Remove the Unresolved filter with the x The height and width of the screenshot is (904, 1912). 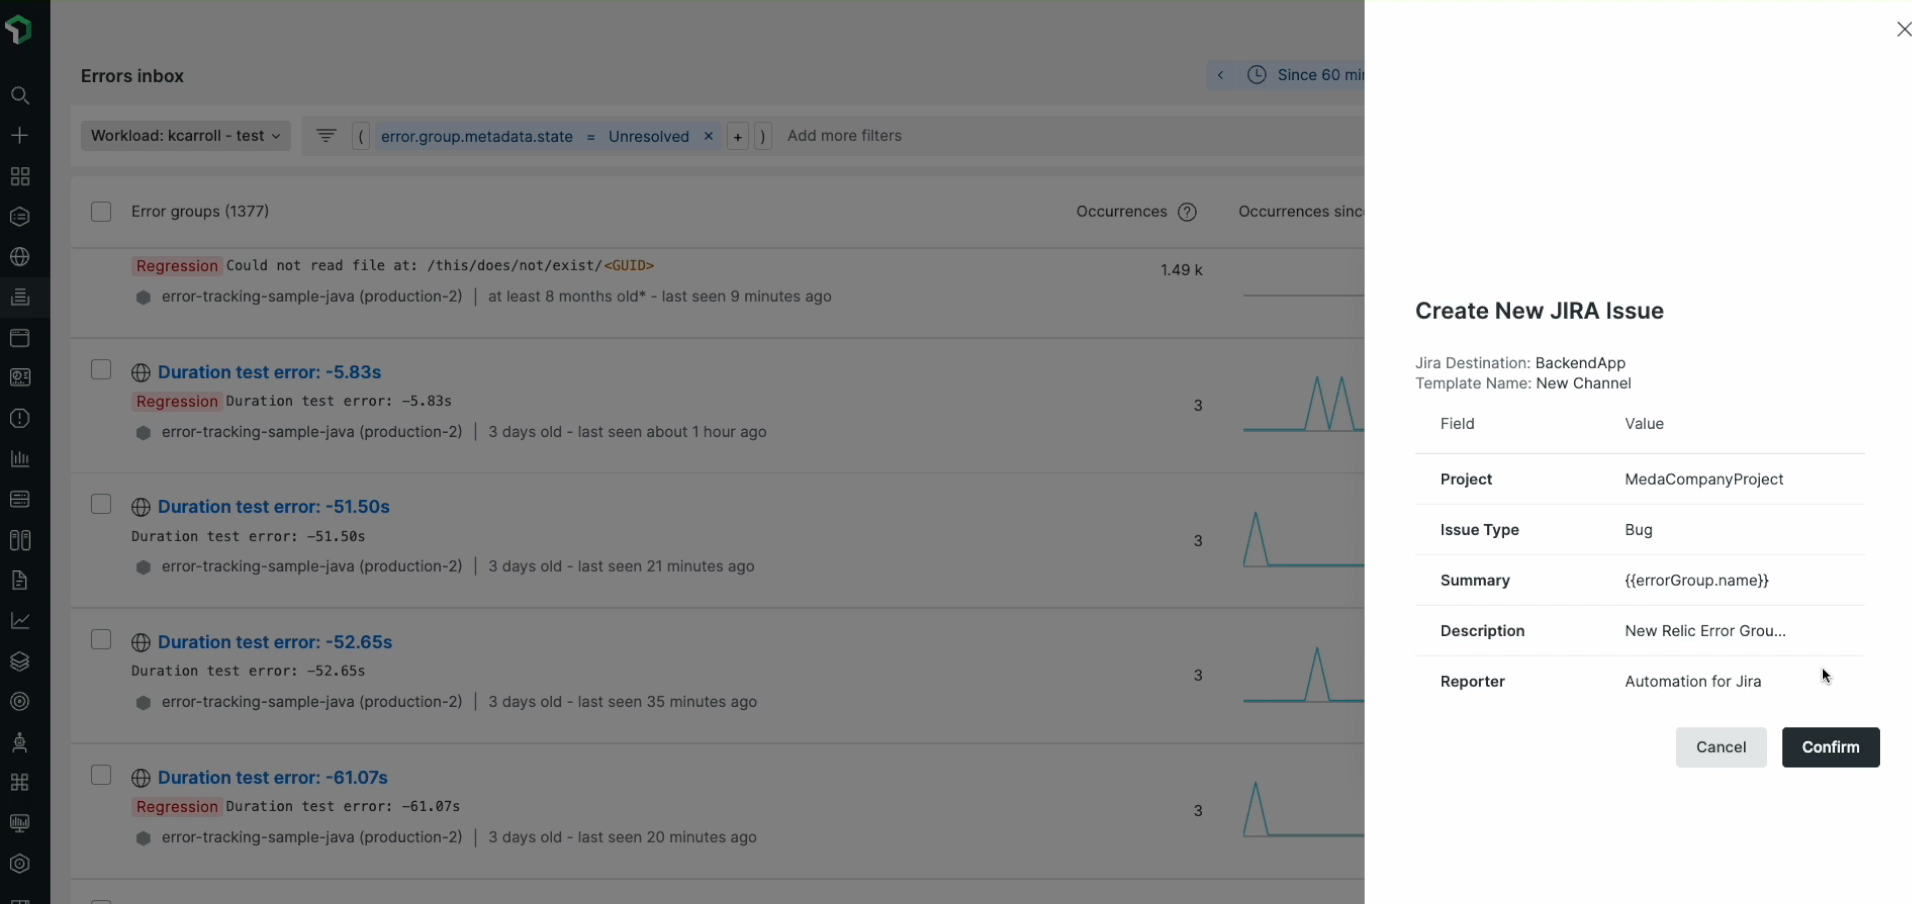tap(708, 136)
